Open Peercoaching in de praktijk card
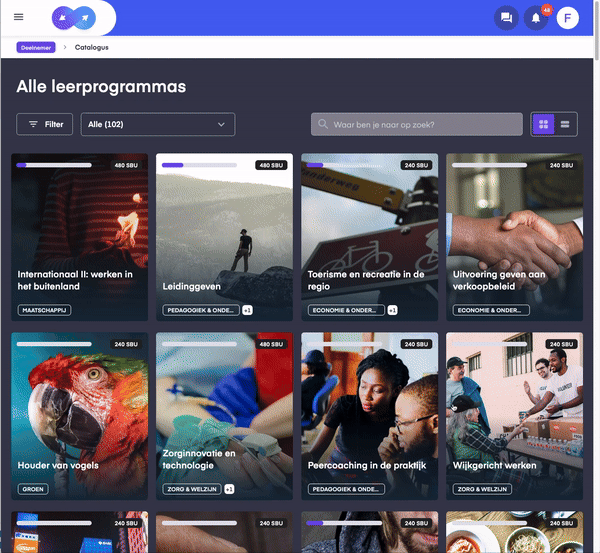 [x=370, y=416]
